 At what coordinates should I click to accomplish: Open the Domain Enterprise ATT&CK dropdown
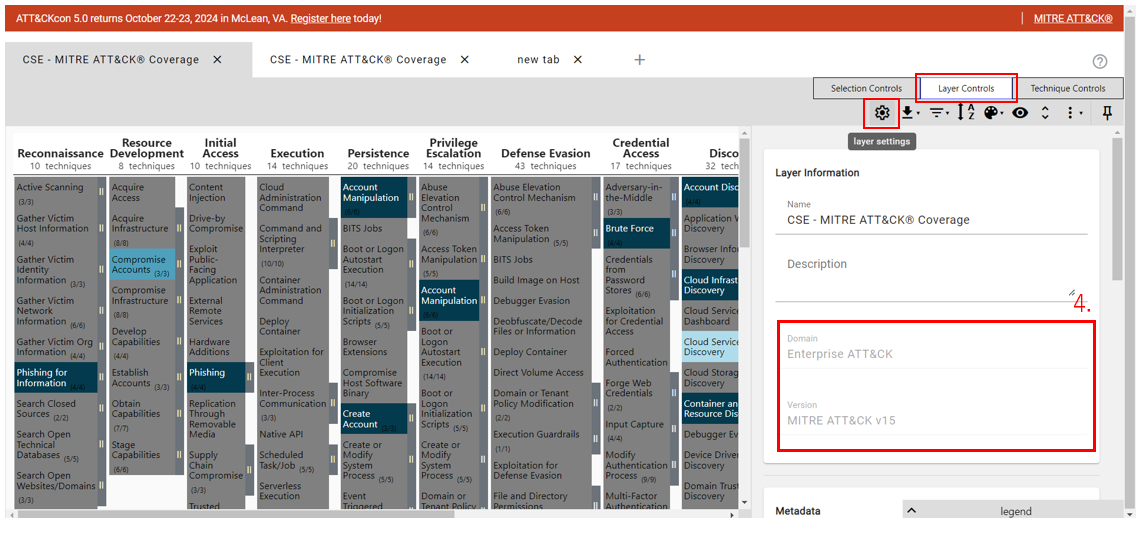[936, 354]
